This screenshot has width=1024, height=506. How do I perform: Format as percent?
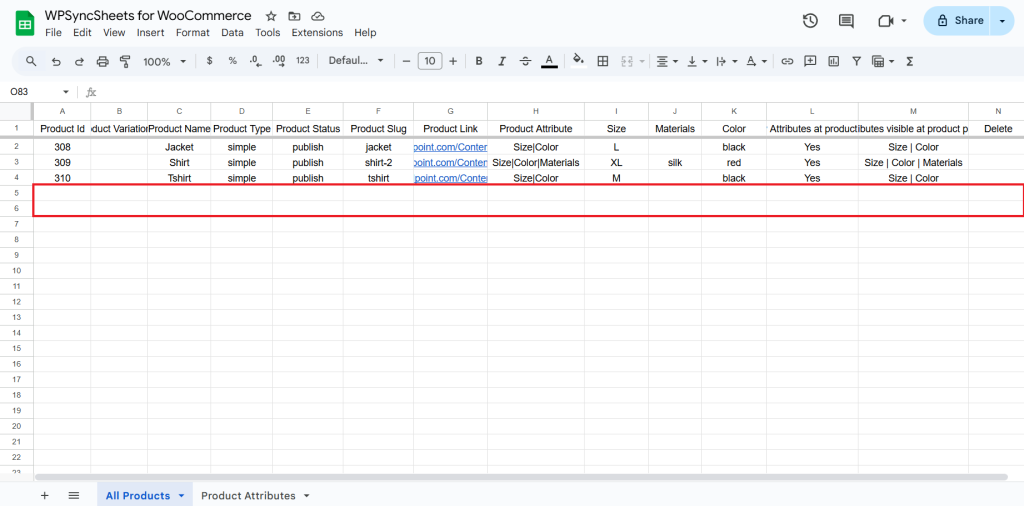coord(232,61)
